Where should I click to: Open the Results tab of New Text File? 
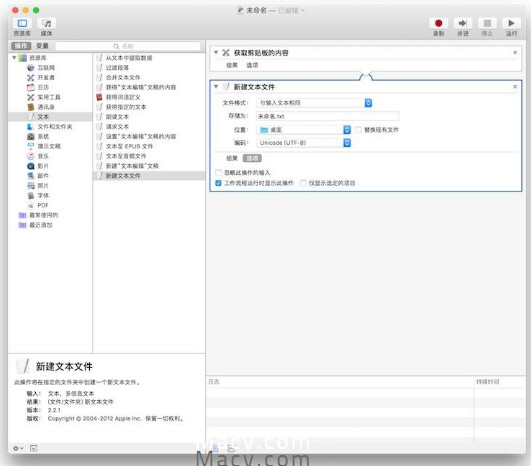point(232,158)
